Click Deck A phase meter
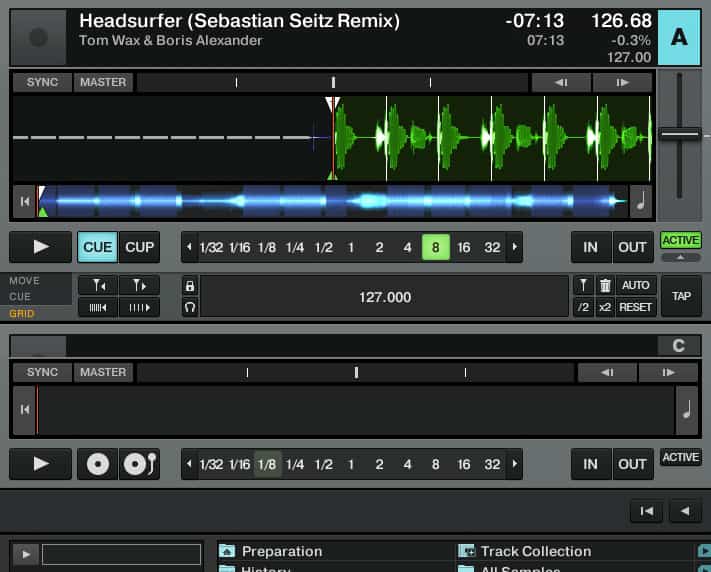The height and width of the screenshot is (572, 711). (x=332, y=83)
